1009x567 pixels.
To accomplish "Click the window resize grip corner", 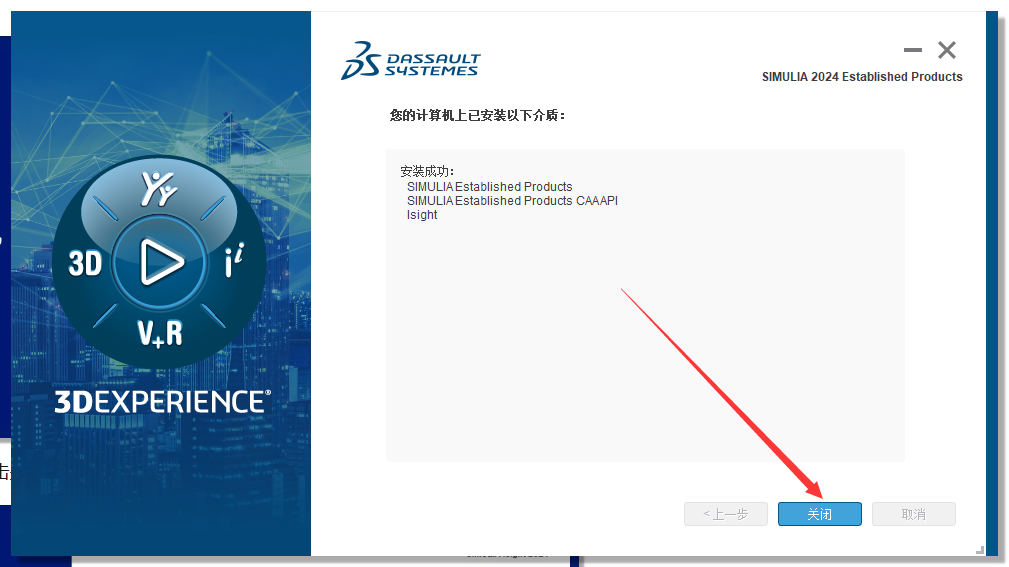I will coord(979,550).
